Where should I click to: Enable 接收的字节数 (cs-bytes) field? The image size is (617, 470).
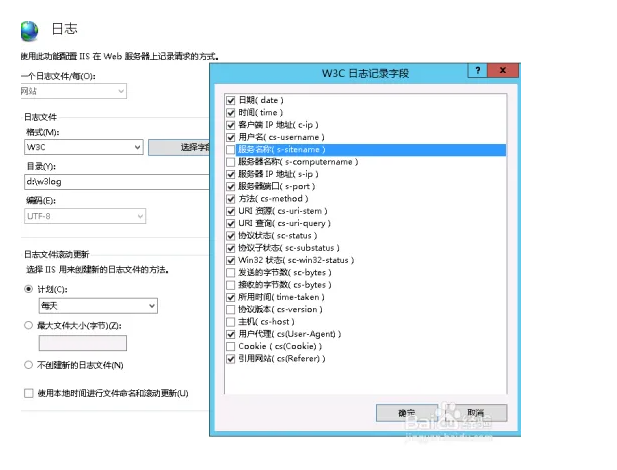click(x=231, y=285)
